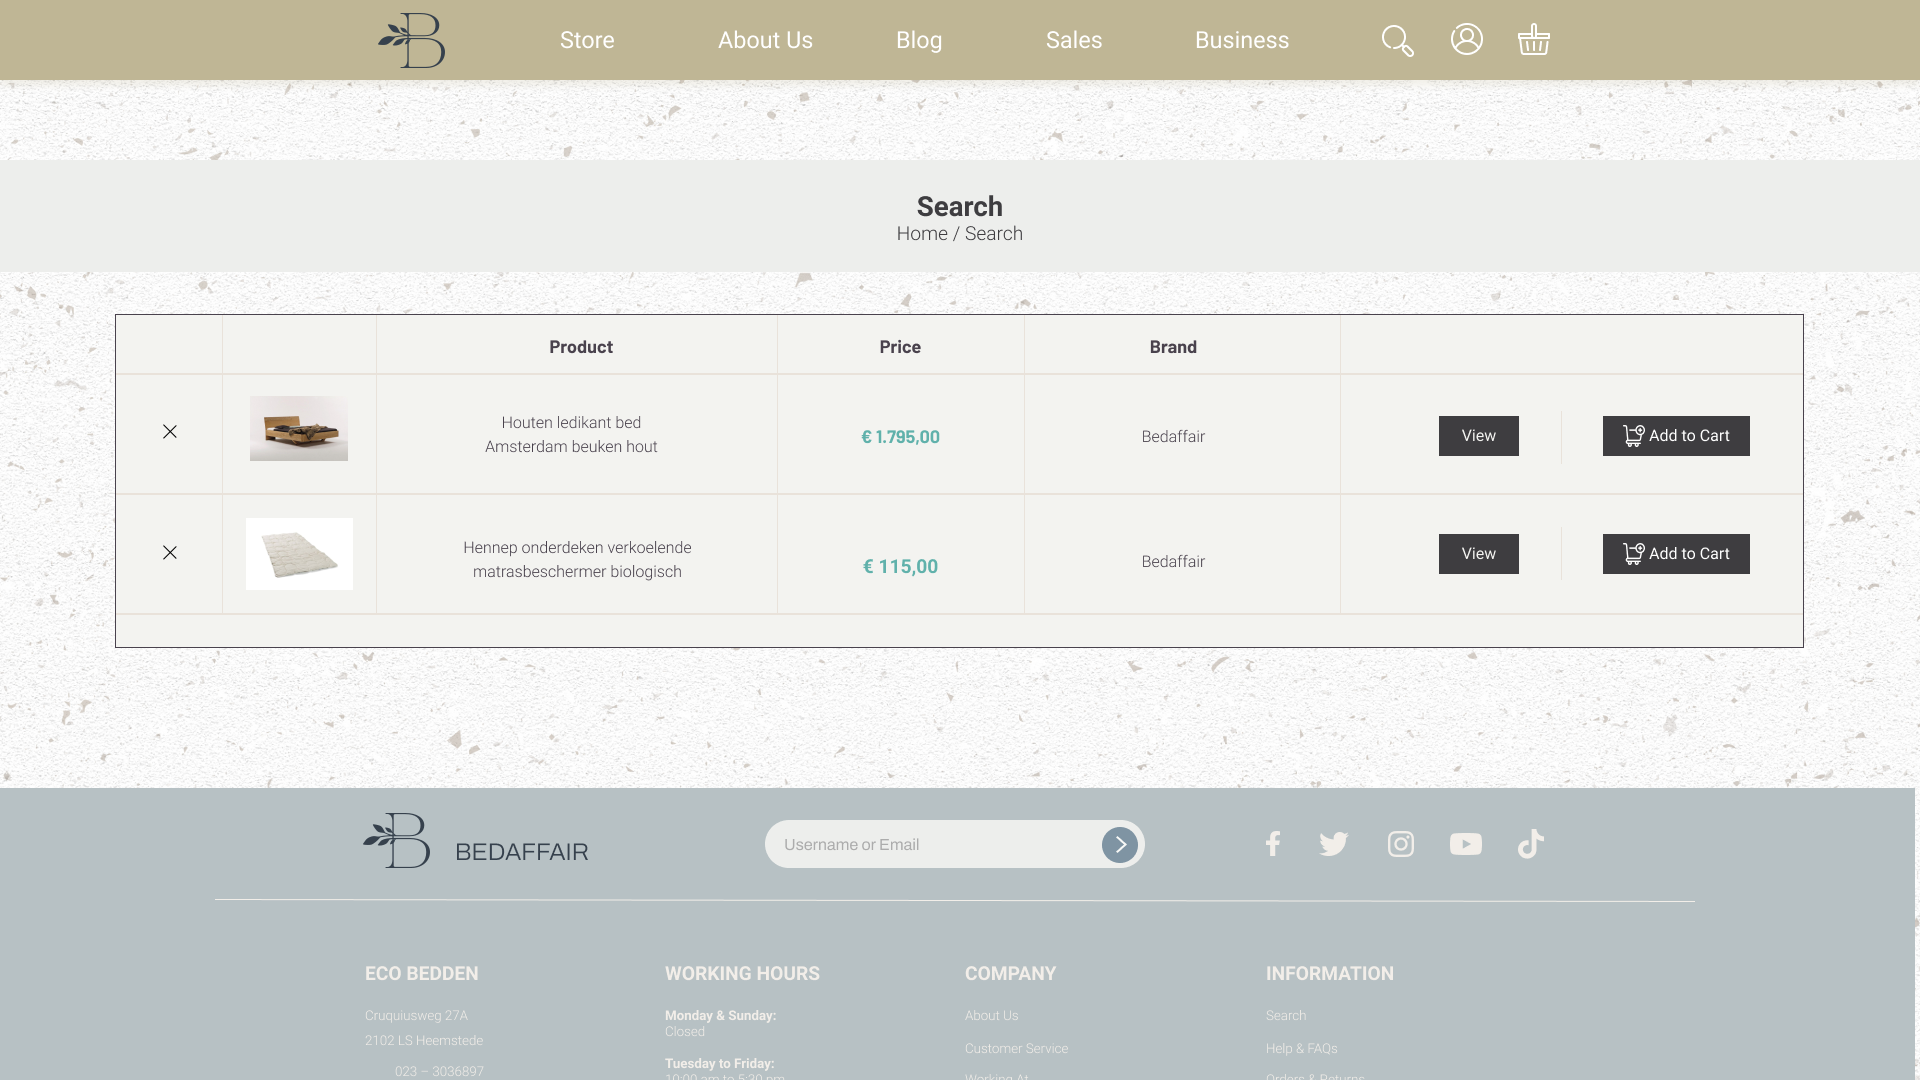Remove Houten ledikant bed row
Image resolution: width=1920 pixels, height=1080 pixels.
pos(170,432)
